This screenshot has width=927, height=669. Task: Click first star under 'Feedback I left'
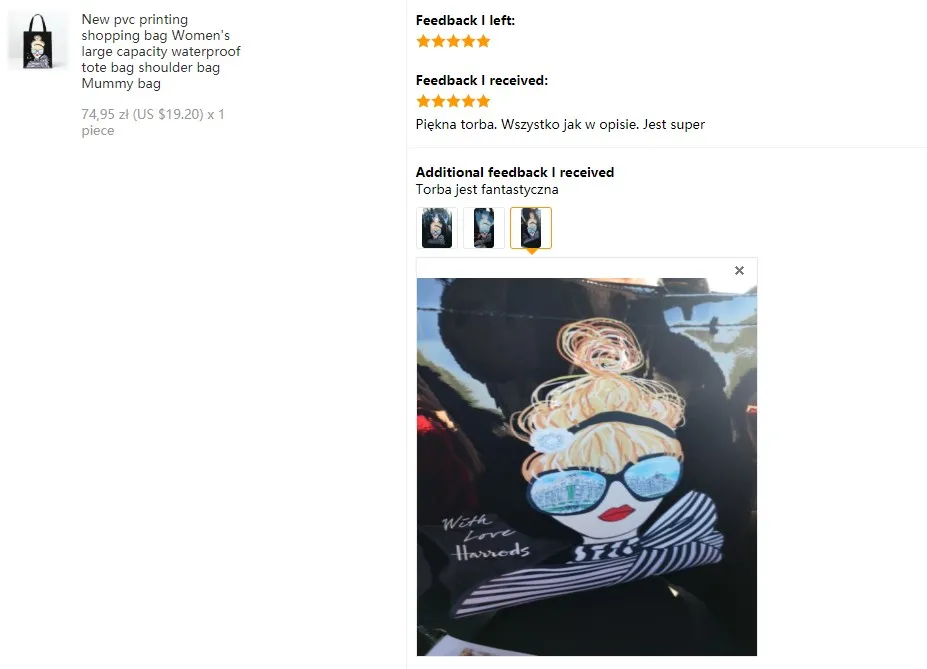coord(423,41)
